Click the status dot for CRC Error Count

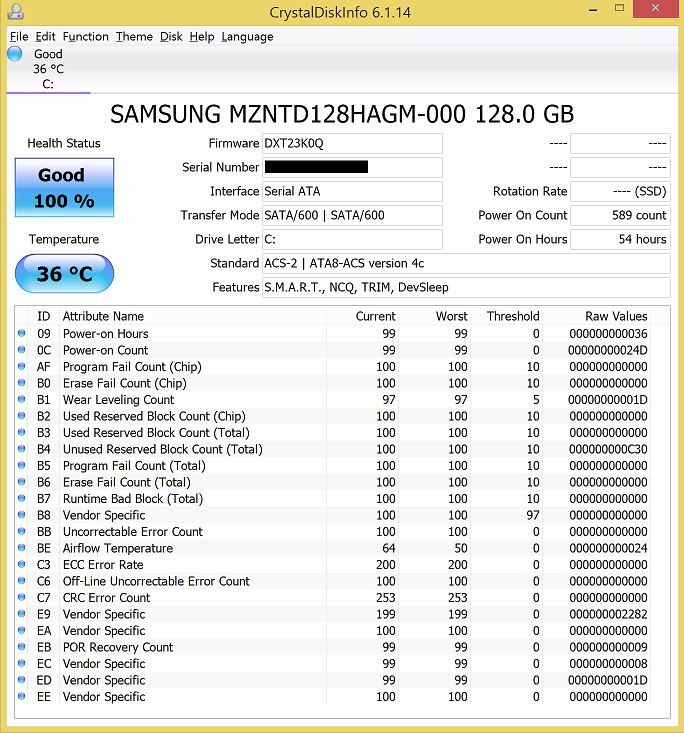[22, 597]
